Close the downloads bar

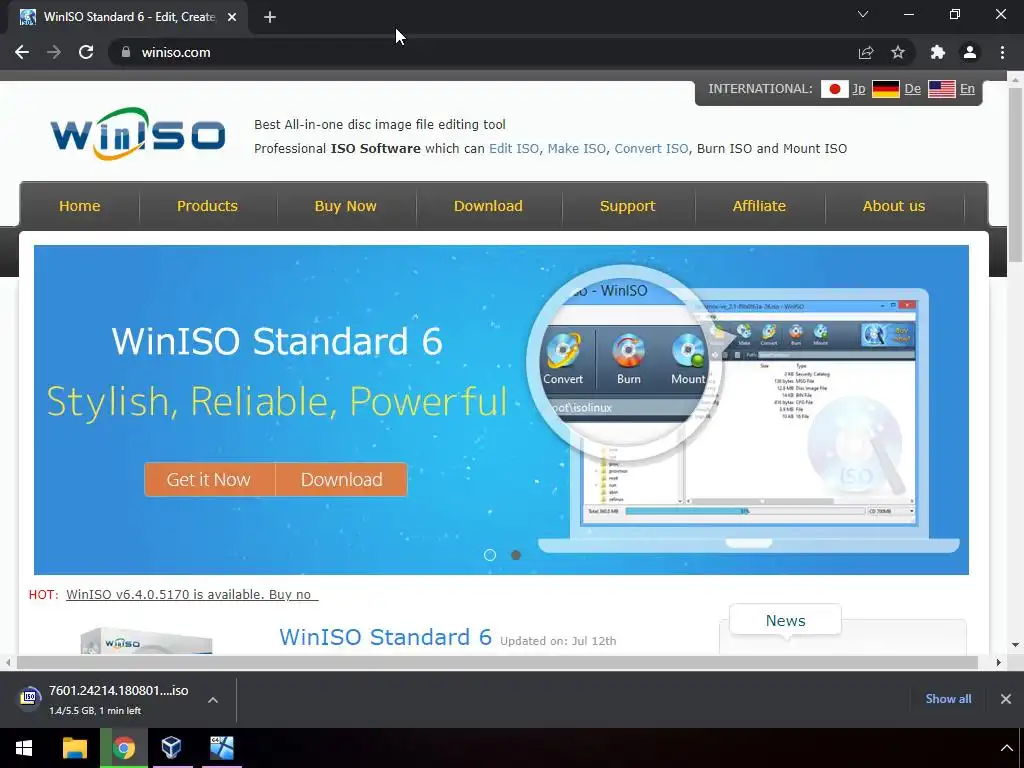click(x=1006, y=699)
